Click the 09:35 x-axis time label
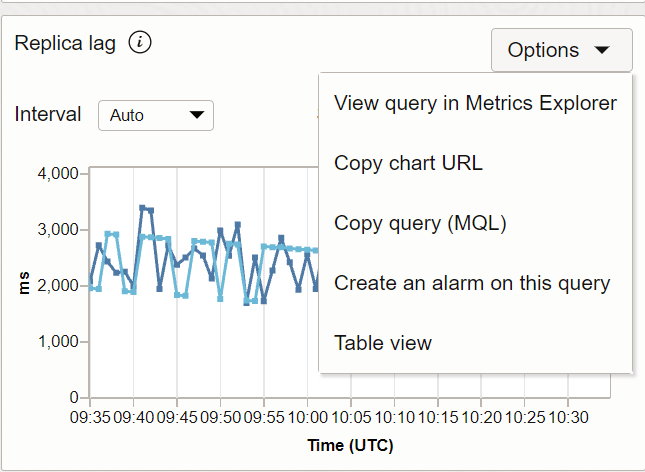Screen dimensions: 645x472 pyautogui.click(x=91, y=416)
